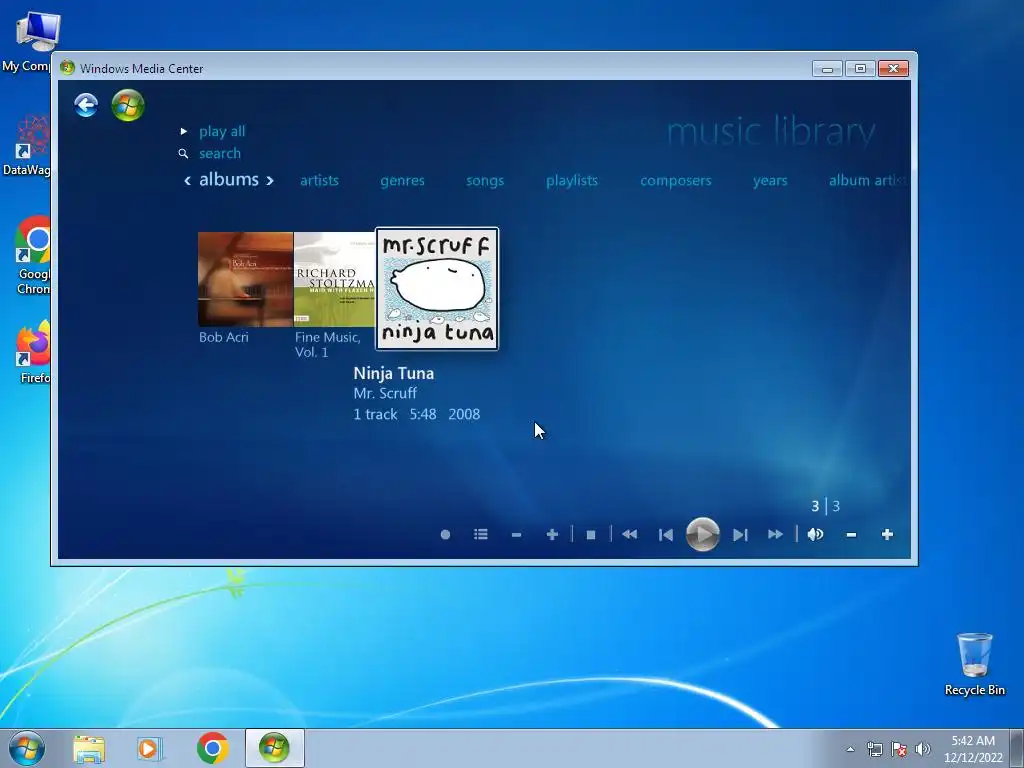Open Action Center flag tray icon

pos(899,749)
